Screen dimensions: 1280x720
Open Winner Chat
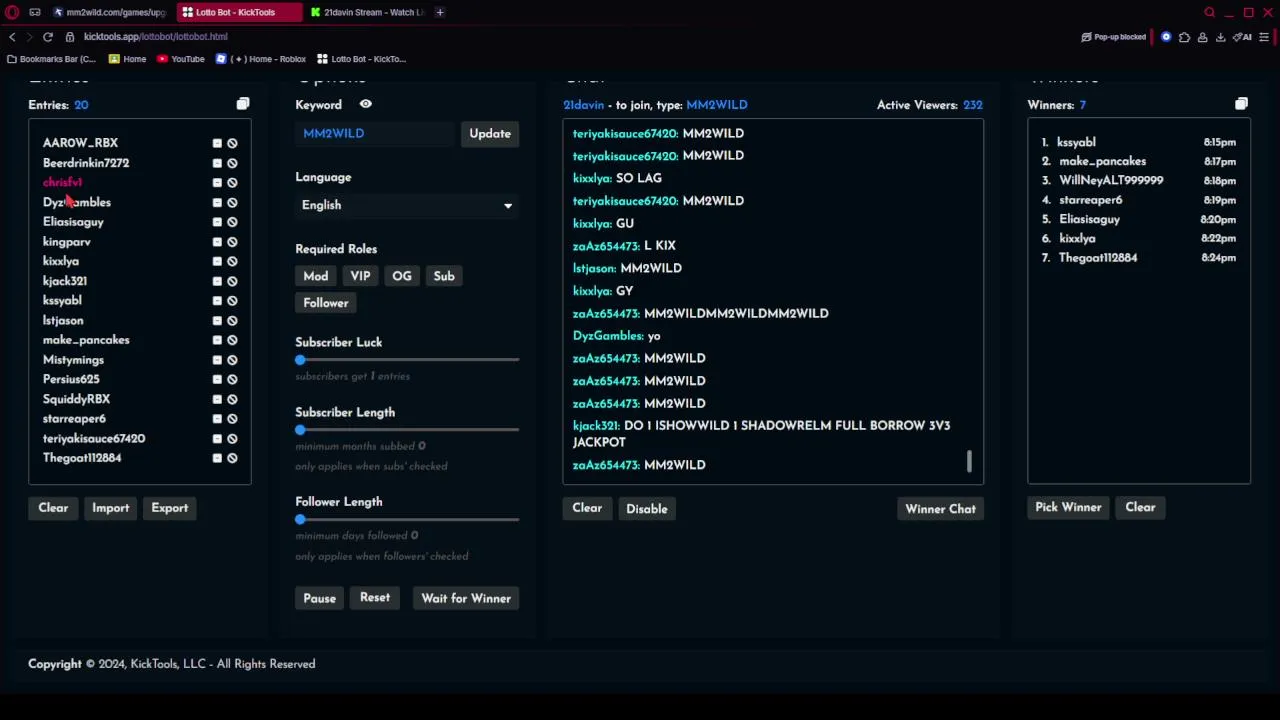tap(940, 509)
